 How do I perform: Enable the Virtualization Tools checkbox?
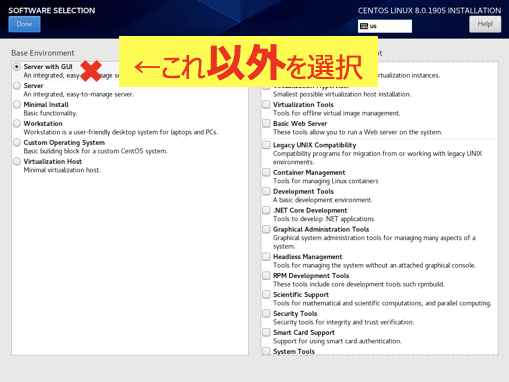(x=266, y=105)
